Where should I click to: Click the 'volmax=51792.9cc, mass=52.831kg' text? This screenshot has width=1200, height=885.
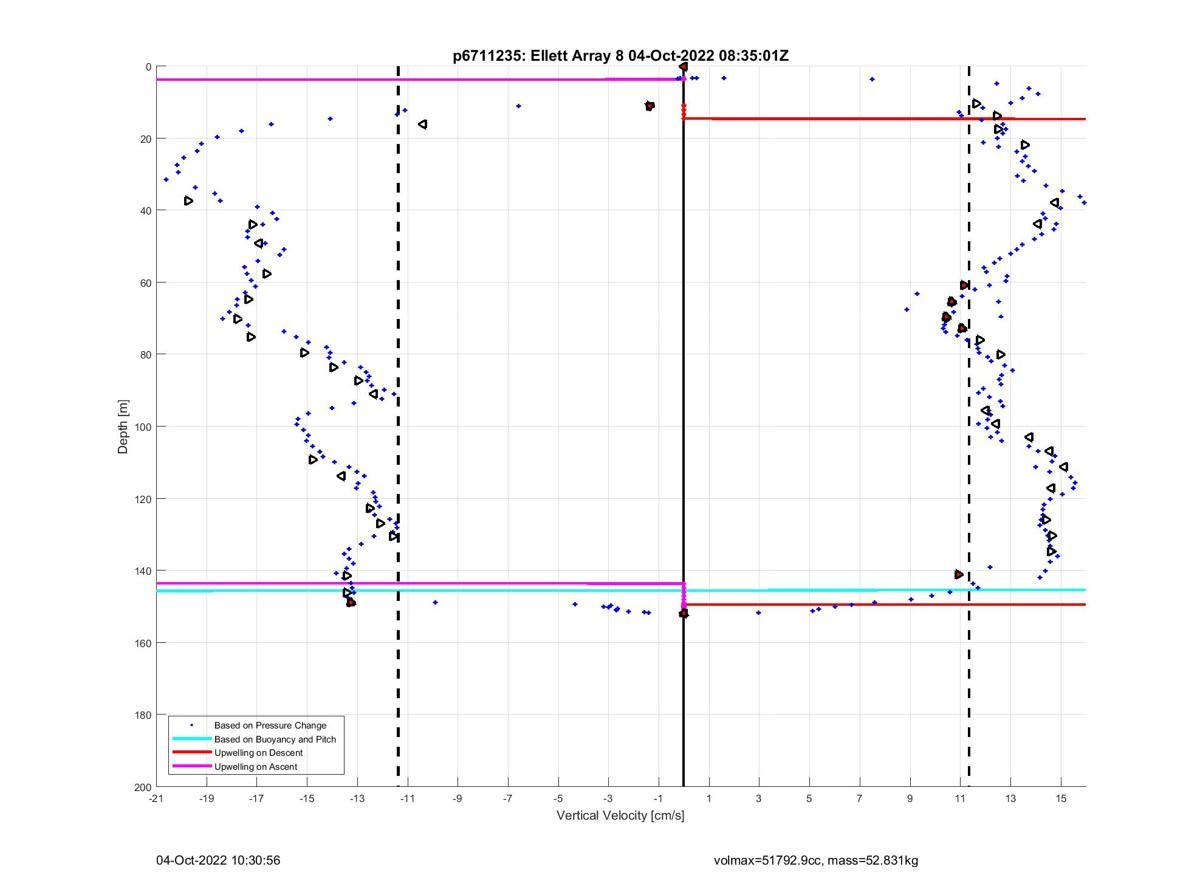816,860
